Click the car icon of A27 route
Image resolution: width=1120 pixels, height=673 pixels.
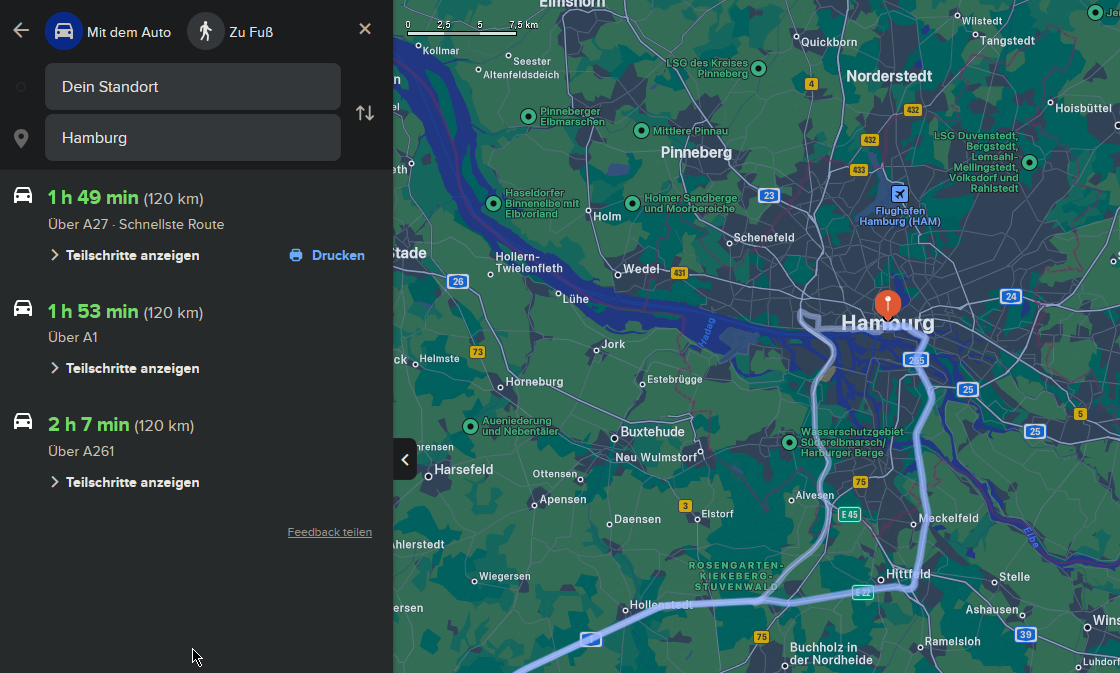(23, 195)
